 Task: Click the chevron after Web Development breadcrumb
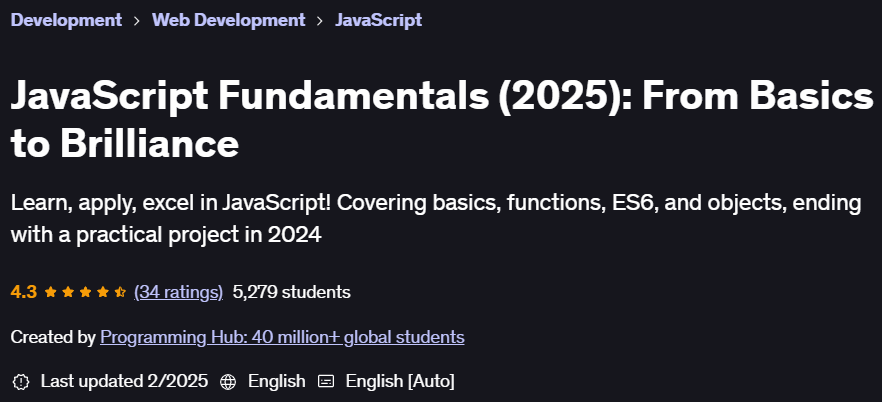320,21
